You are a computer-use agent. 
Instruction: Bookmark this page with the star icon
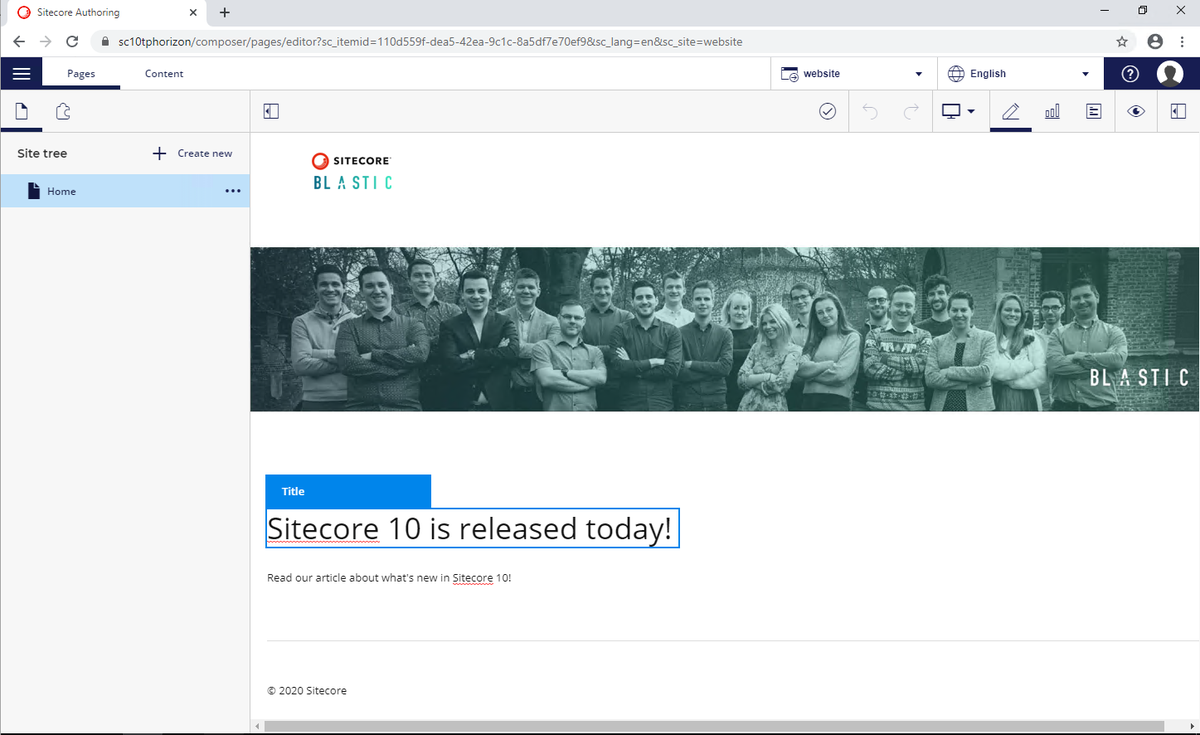point(1122,42)
